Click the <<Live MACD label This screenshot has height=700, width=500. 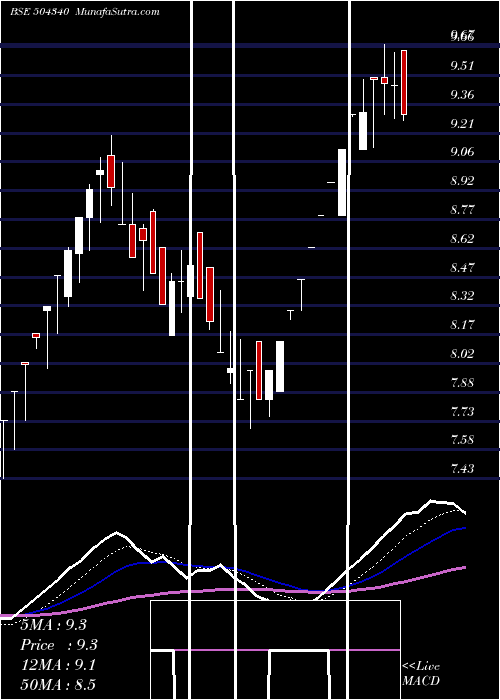click(x=421, y=674)
